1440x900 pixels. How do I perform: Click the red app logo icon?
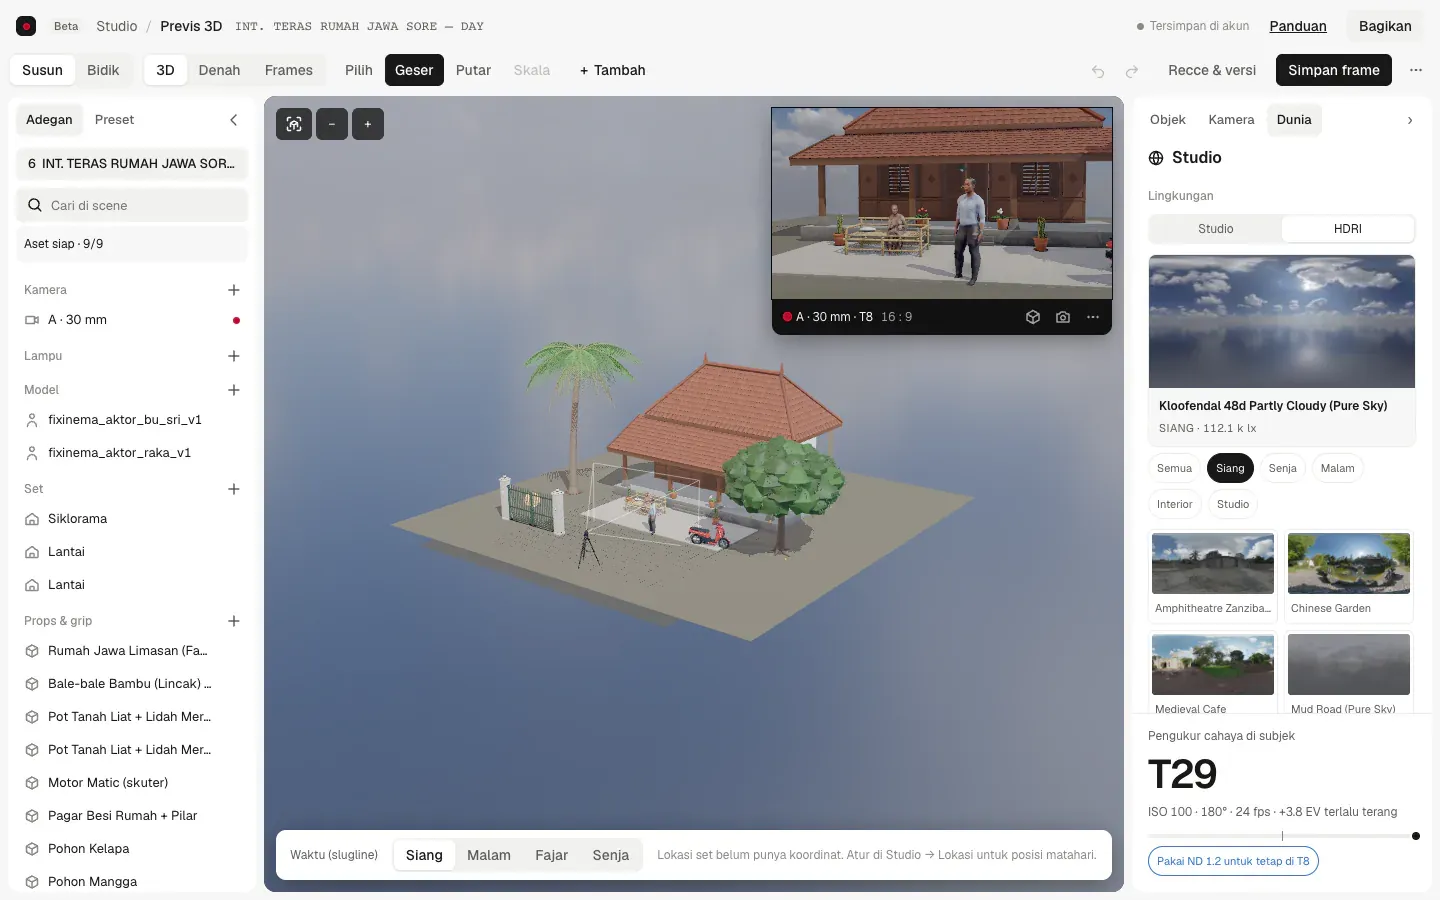pos(26,26)
